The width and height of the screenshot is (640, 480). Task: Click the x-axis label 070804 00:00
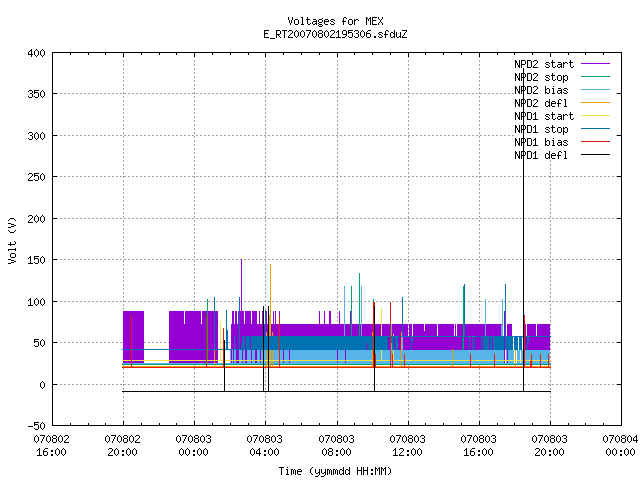tap(620, 446)
